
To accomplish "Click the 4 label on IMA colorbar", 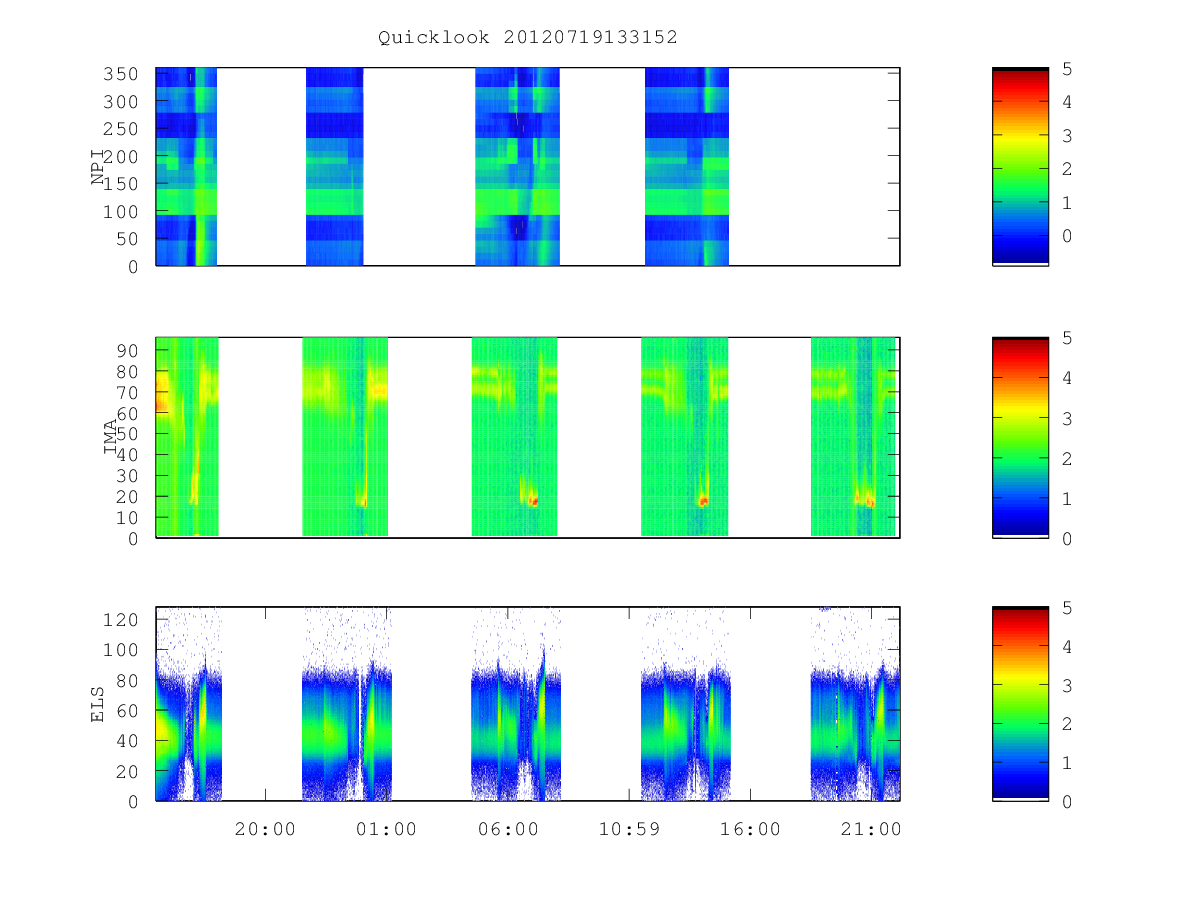I will point(1066,379).
